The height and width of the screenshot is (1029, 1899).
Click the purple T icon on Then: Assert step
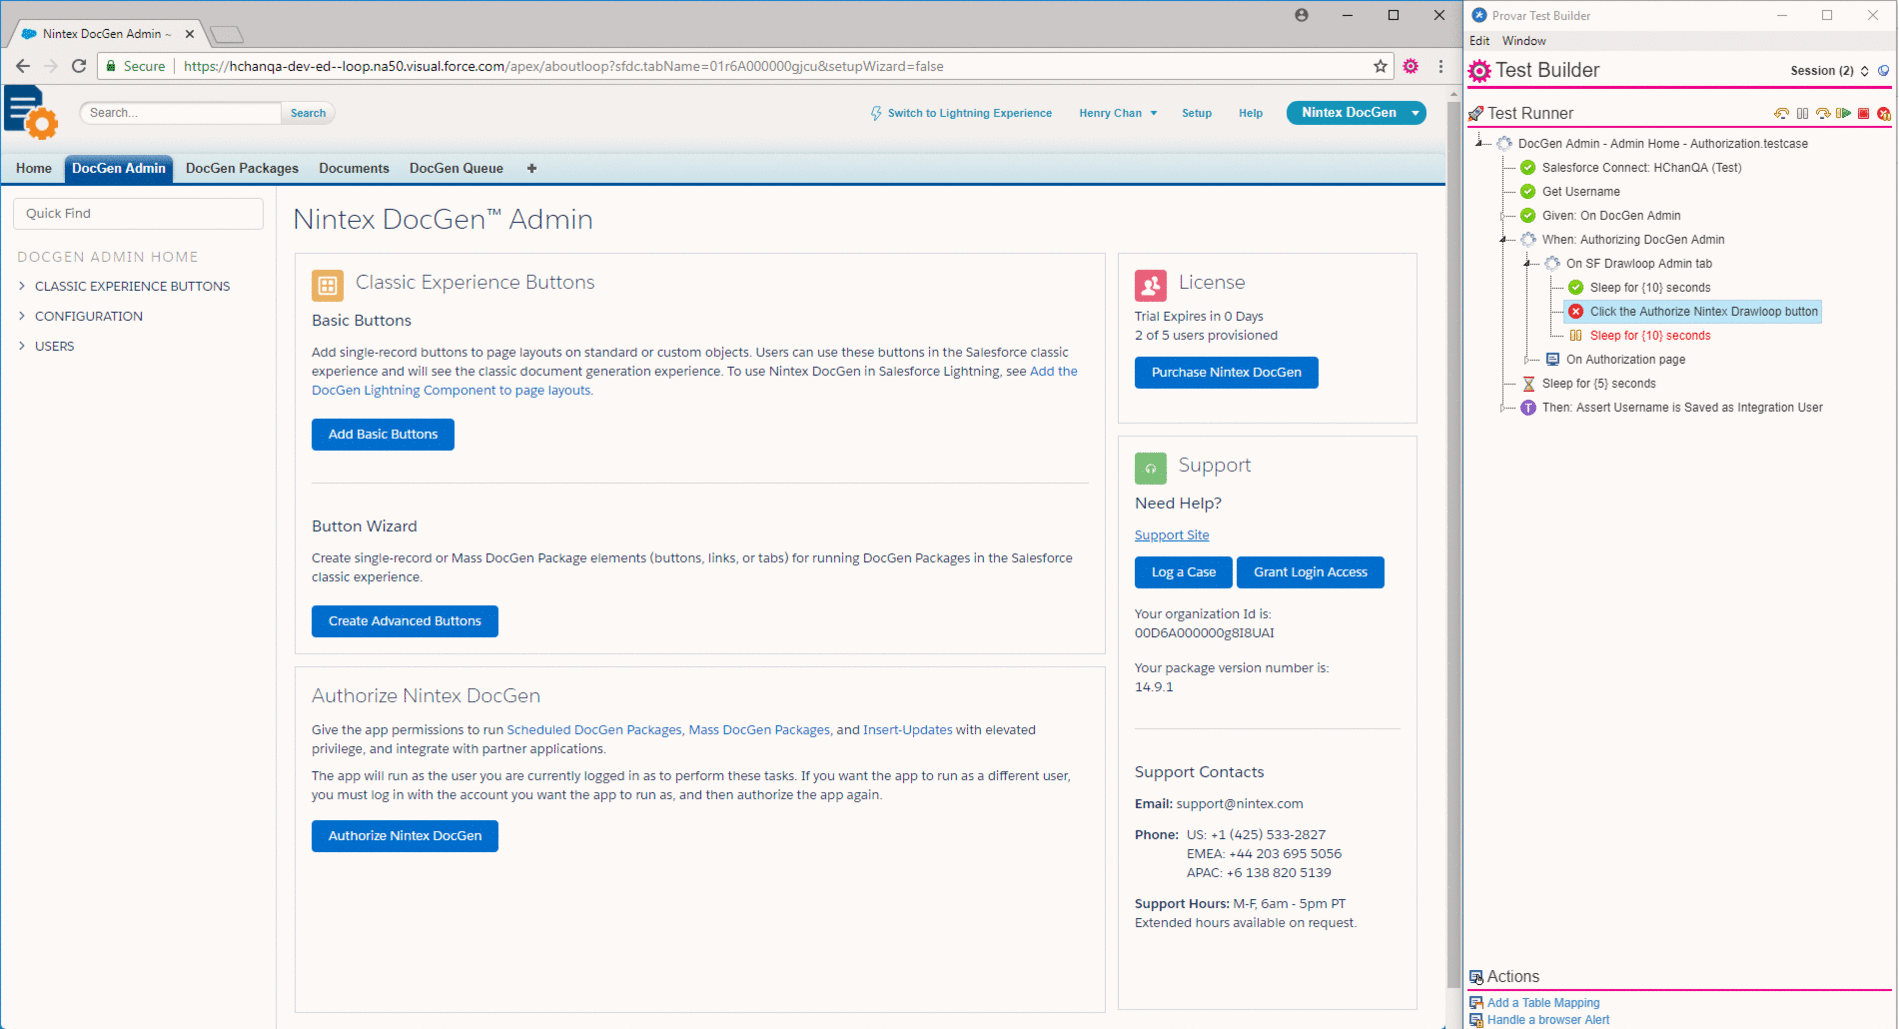coord(1528,408)
